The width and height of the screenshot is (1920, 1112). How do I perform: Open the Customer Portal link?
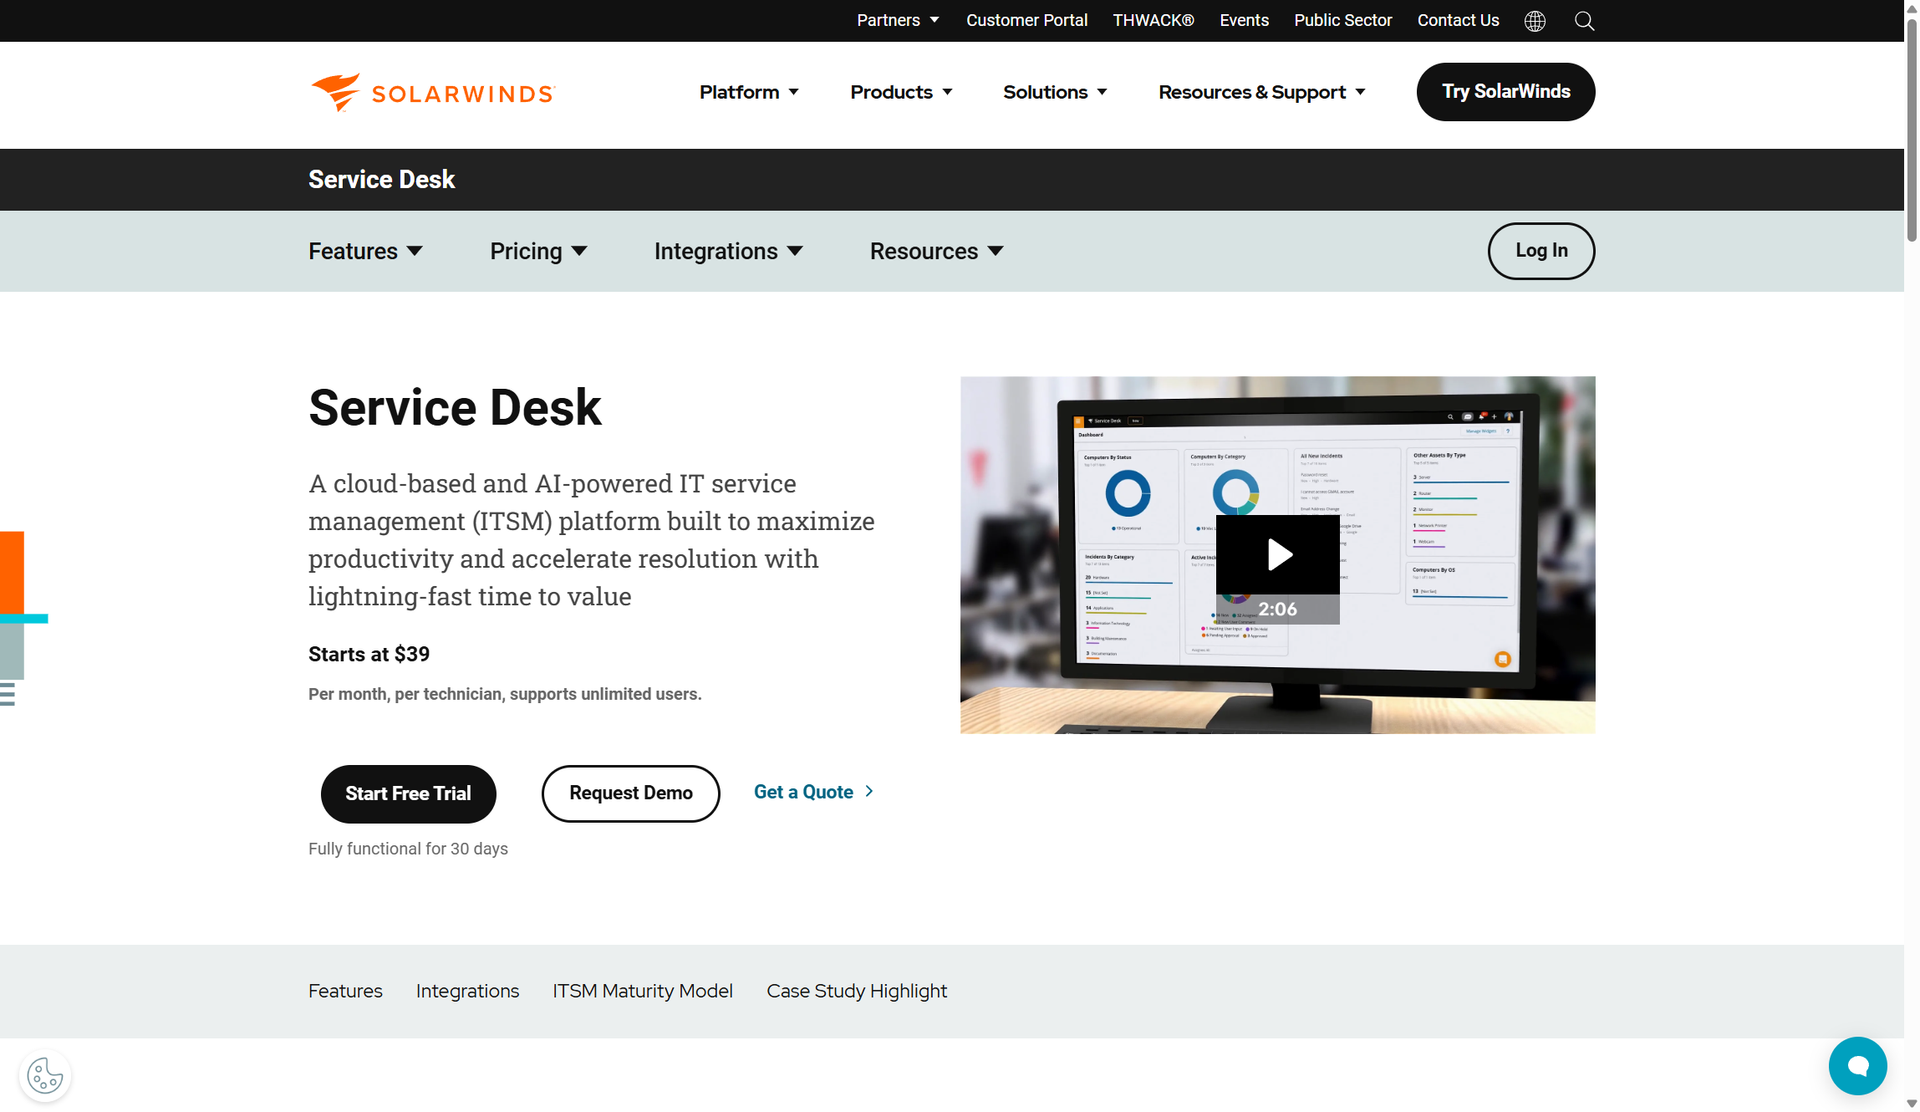(x=1026, y=20)
